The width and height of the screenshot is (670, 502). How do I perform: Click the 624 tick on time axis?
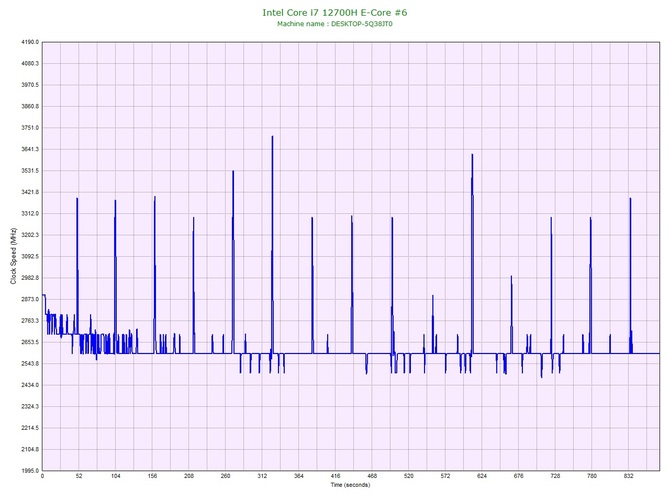(x=482, y=476)
